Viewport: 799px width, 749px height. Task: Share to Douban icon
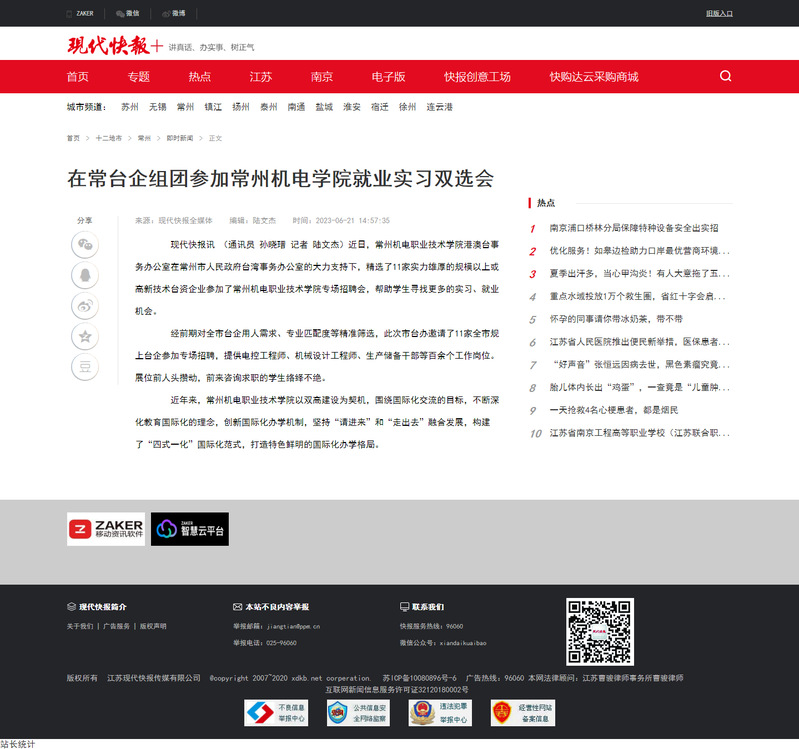click(86, 367)
